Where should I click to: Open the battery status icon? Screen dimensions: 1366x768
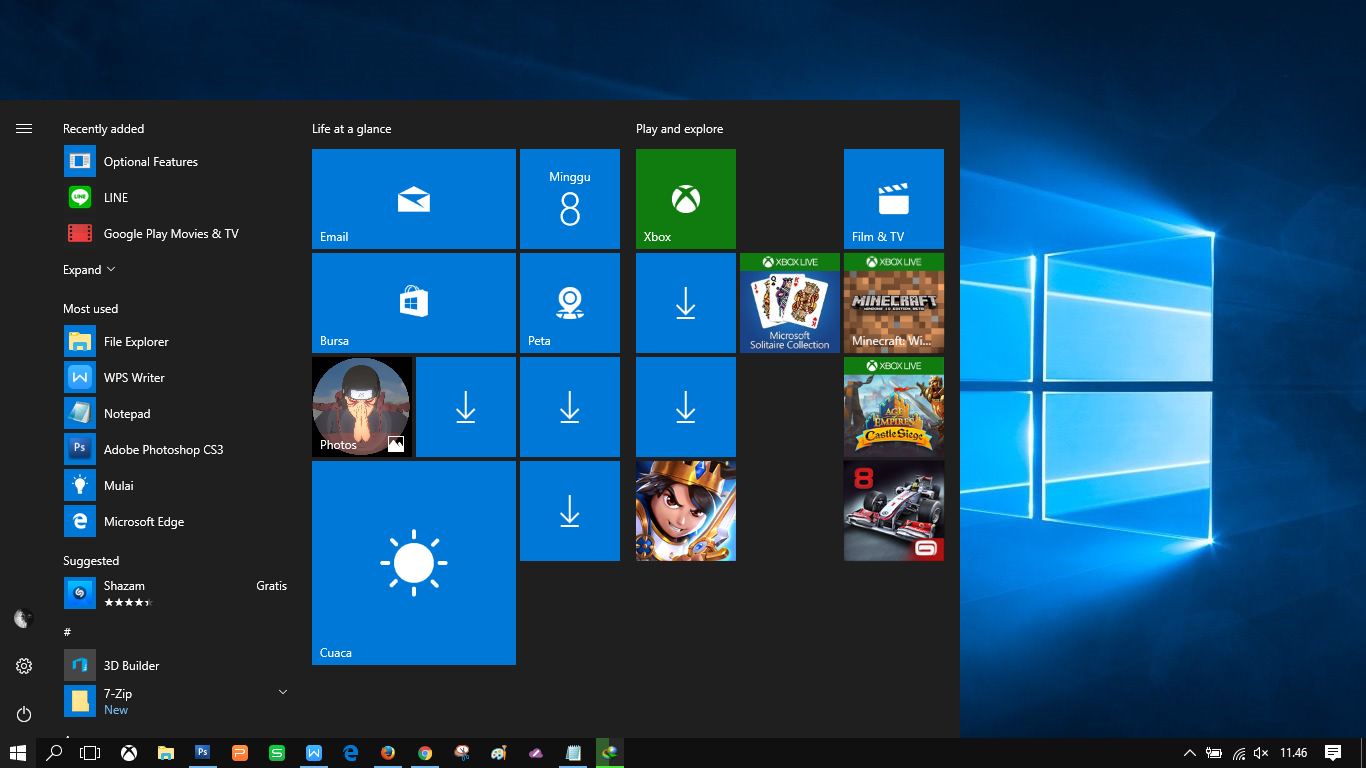click(1214, 753)
